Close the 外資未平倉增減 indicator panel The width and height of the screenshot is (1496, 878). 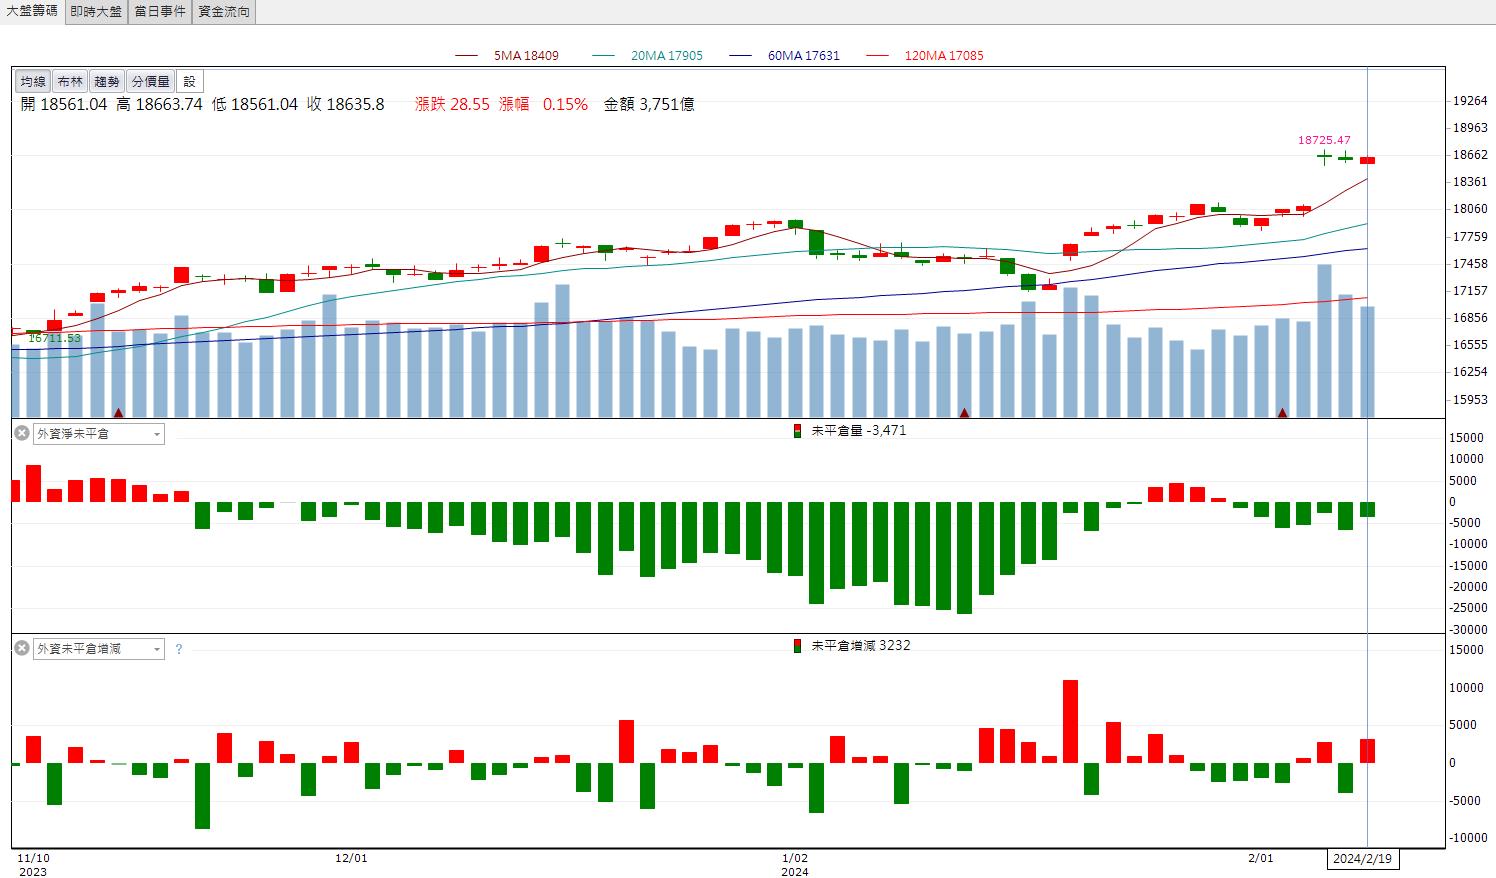(21, 648)
